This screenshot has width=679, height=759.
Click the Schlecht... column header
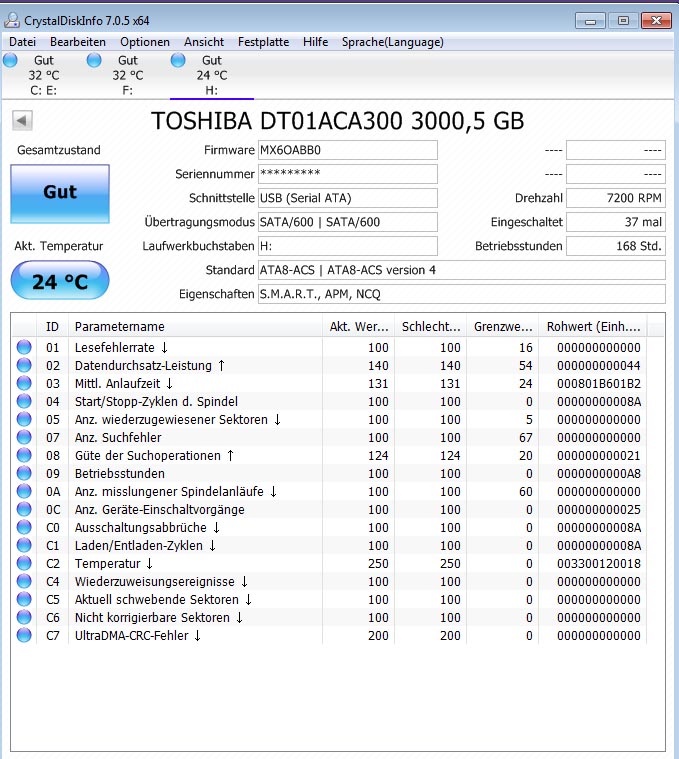pos(431,327)
